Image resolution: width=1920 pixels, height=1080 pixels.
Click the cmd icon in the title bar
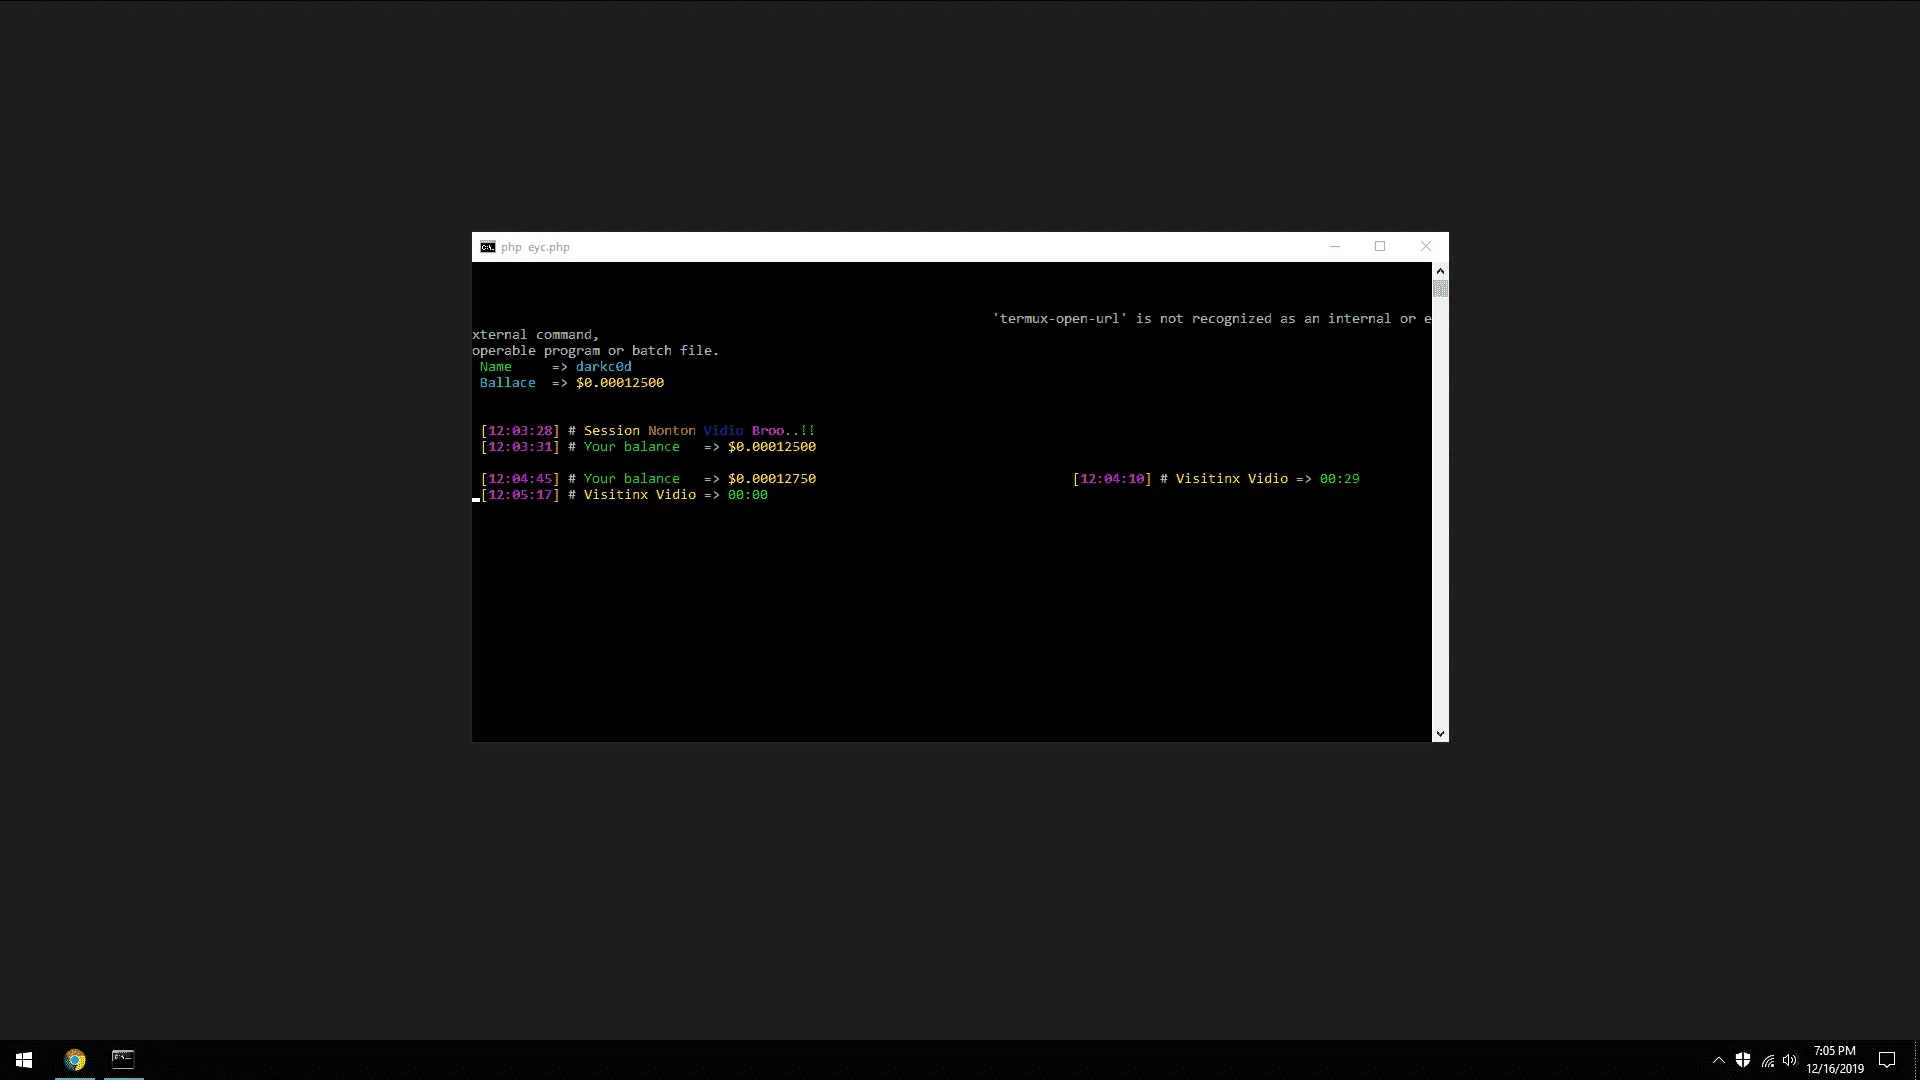pyautogui.click(x=487, y=247)
